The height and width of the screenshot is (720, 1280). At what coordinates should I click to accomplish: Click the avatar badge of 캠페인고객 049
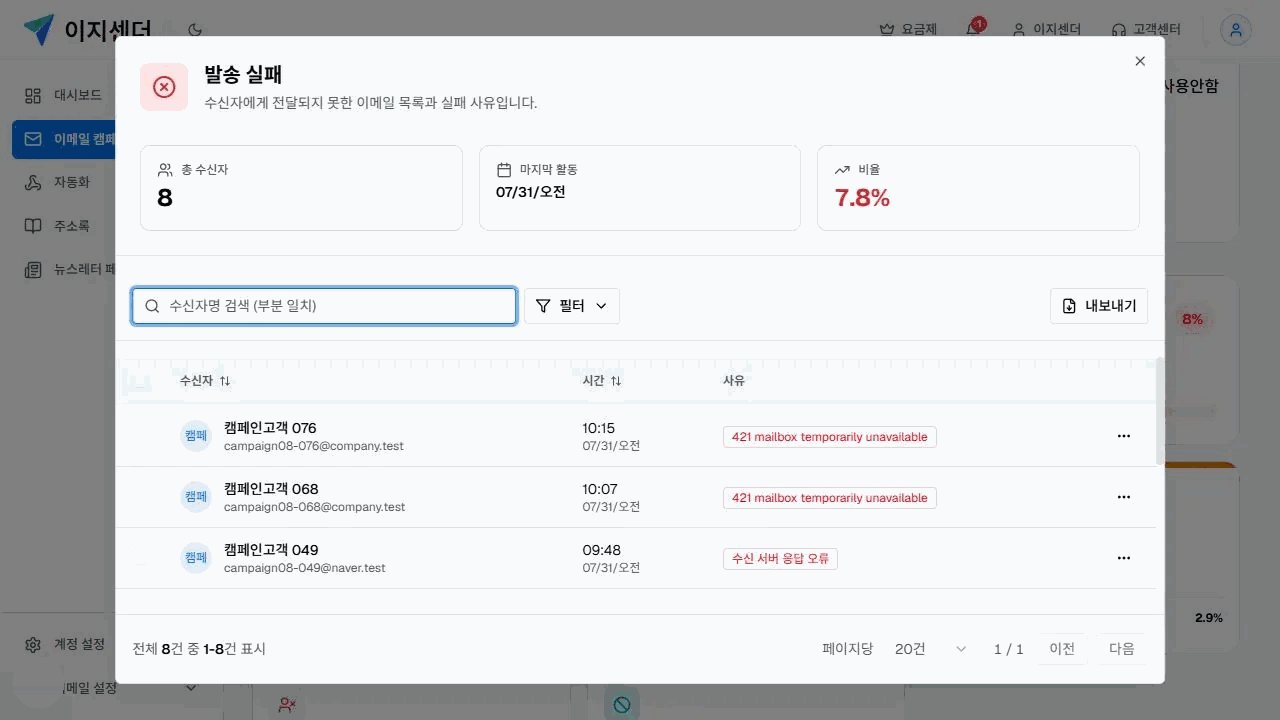[196, 558]
